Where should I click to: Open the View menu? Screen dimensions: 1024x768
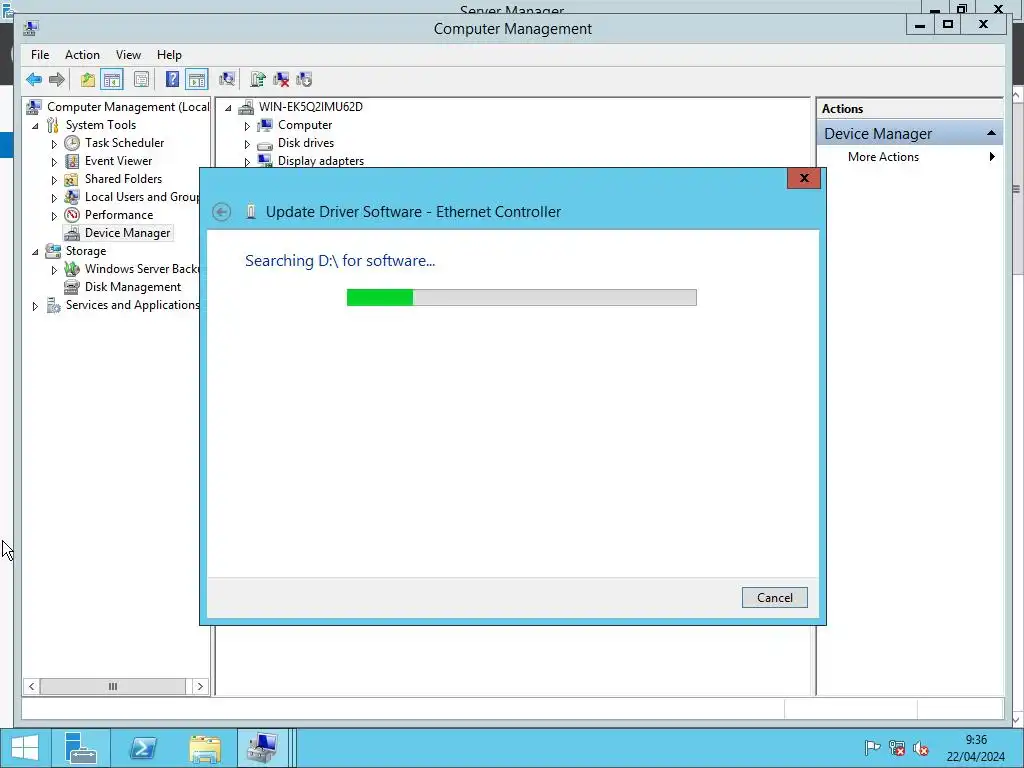pyautogui.click(x=128, y=55)
